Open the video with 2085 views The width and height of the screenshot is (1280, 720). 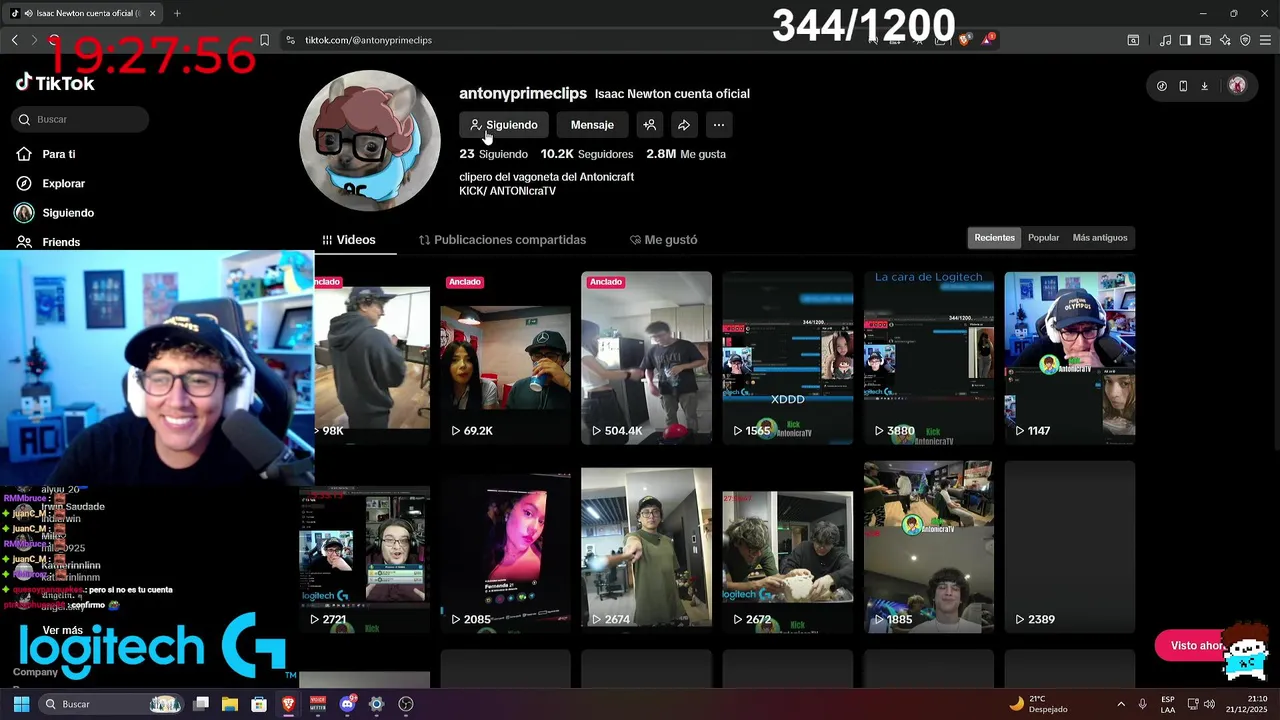coord(506,547)
